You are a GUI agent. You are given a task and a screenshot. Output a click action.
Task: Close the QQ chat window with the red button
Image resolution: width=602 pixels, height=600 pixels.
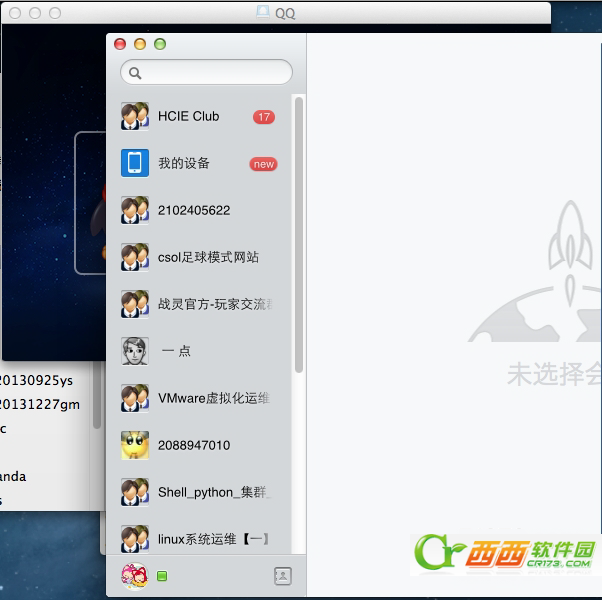tap(120, 44)
